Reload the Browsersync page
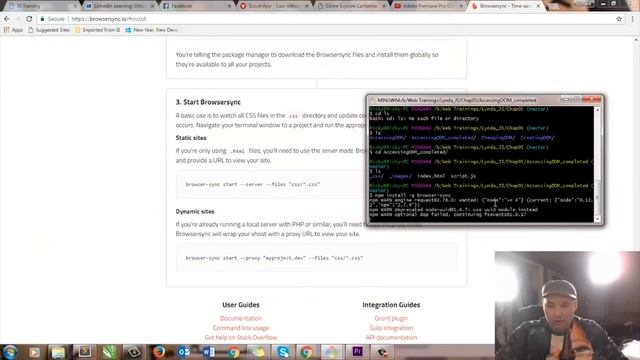The image size is (640, 360). point(29,19)
